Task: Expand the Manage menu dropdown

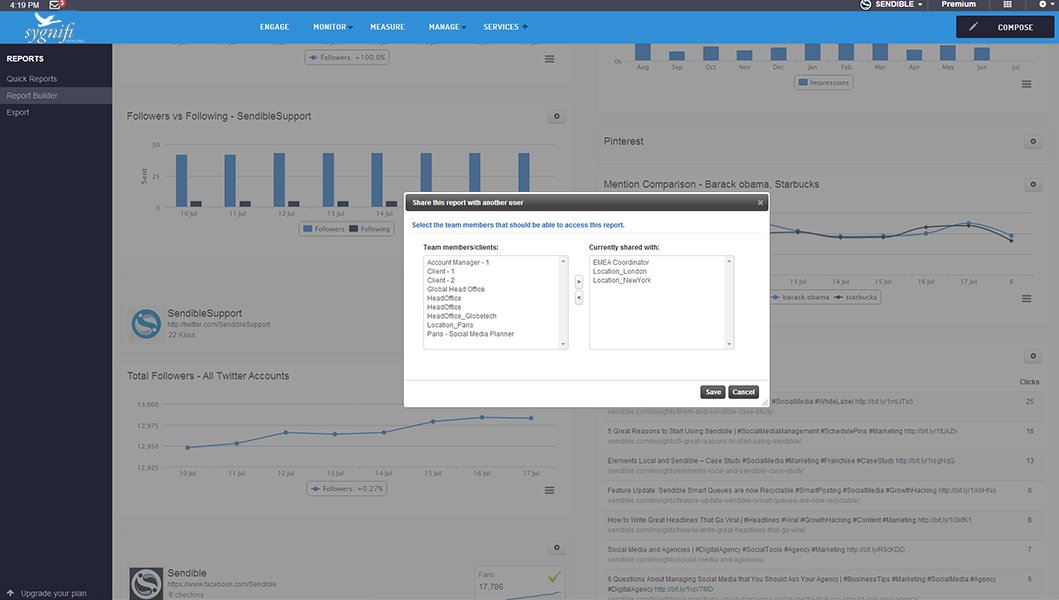Action: pos(445,27)
